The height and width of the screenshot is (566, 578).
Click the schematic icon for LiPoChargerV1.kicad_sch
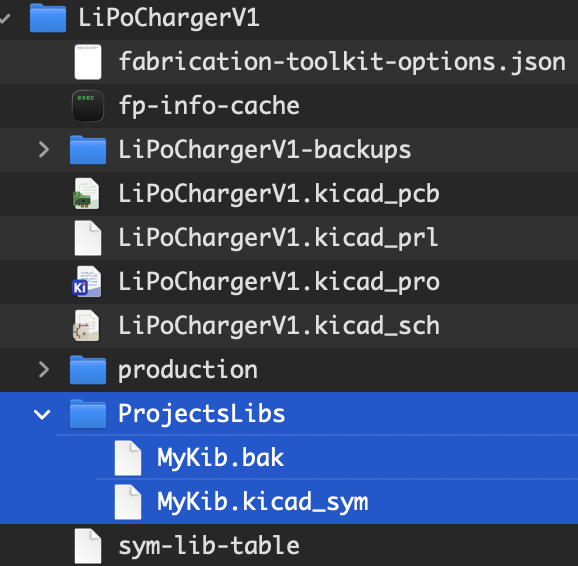coord(86,325)
